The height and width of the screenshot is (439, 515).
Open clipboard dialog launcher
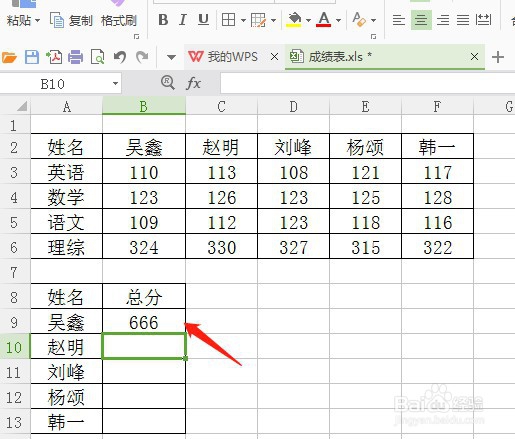pos(136,36)
